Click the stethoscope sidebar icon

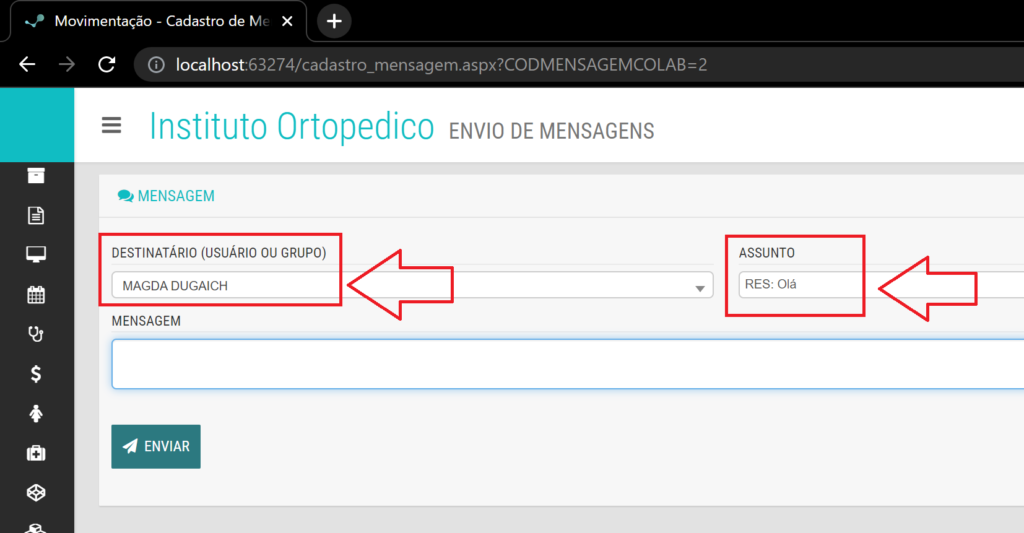(x=36, y=334)
